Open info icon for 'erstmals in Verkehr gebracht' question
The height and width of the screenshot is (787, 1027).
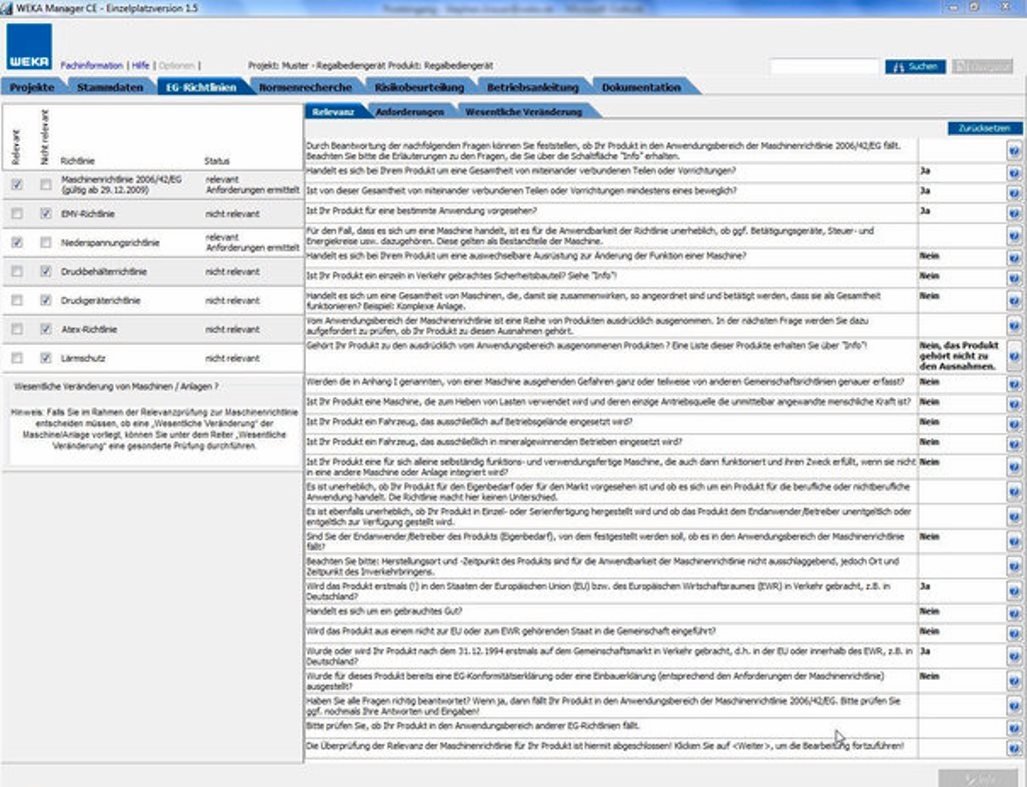point(1015,592)
